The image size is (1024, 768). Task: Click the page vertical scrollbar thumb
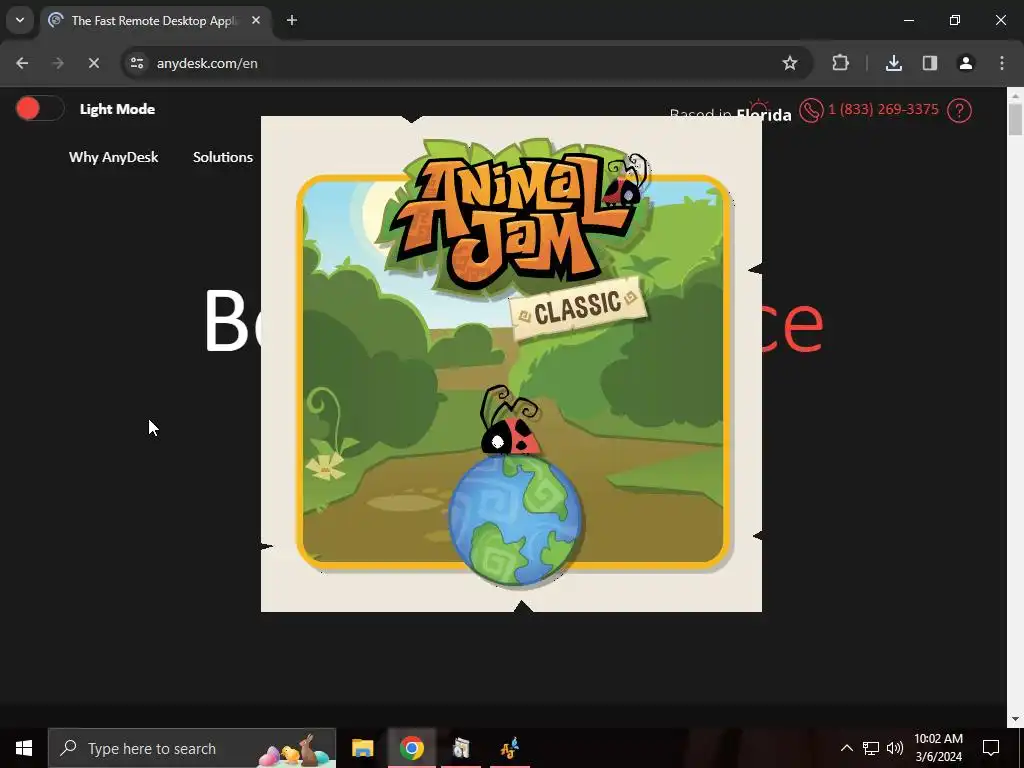tap(1015, 120)
